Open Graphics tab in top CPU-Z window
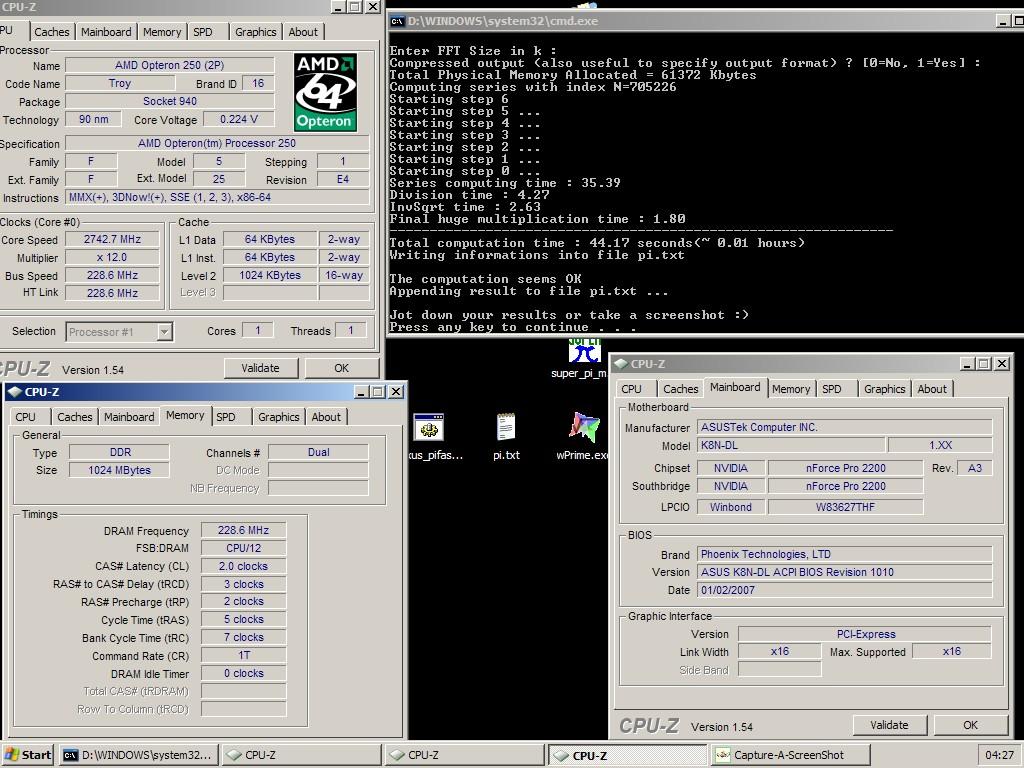The width and height of the screenshot is (1024, 768). 255,32
